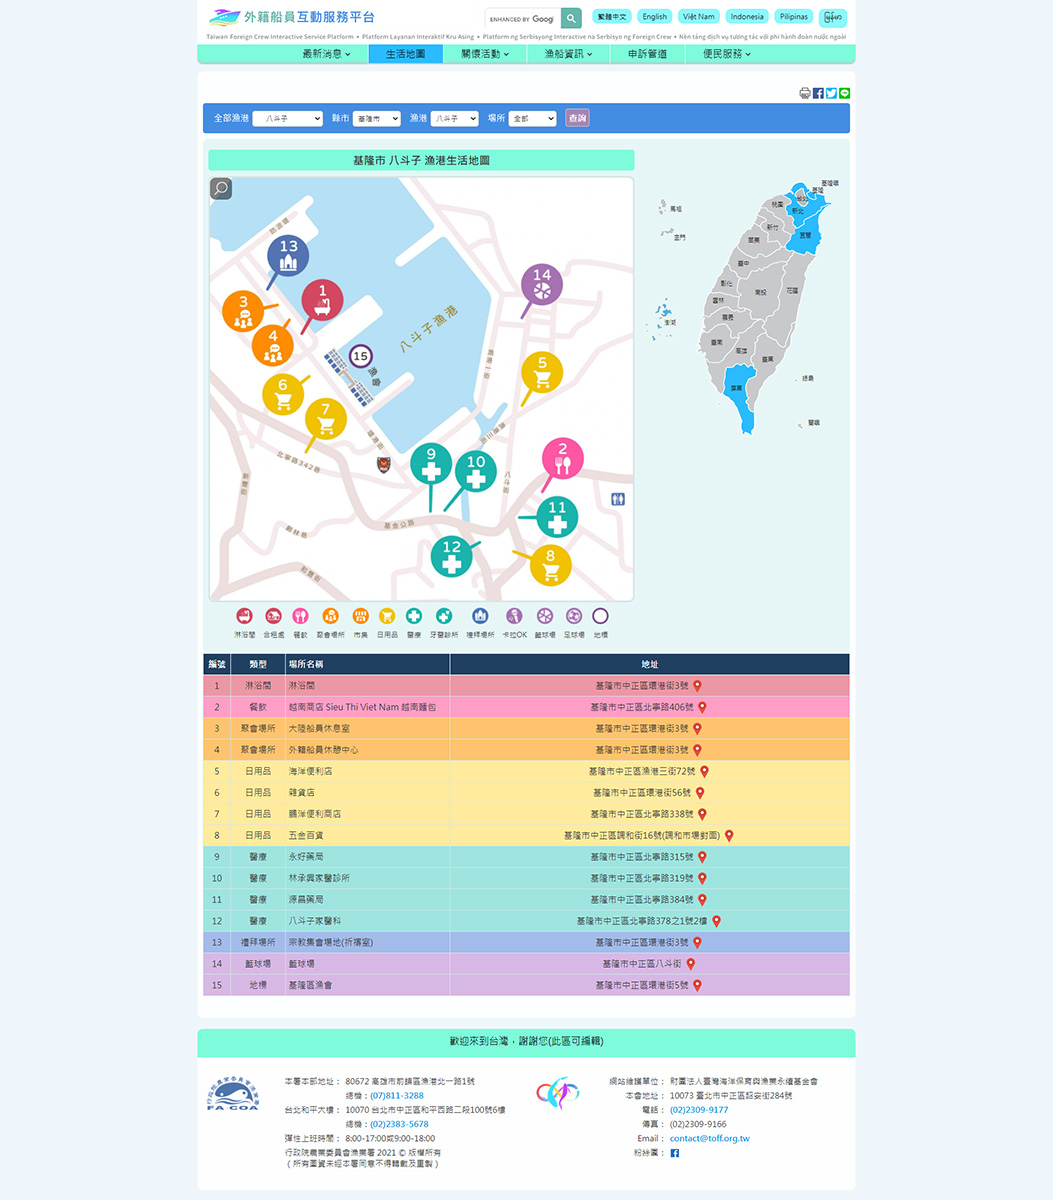Click restaurant marker number 2 on map
The width and height of the screenshot is (1053, 1200).
click(x=562, y=458)
